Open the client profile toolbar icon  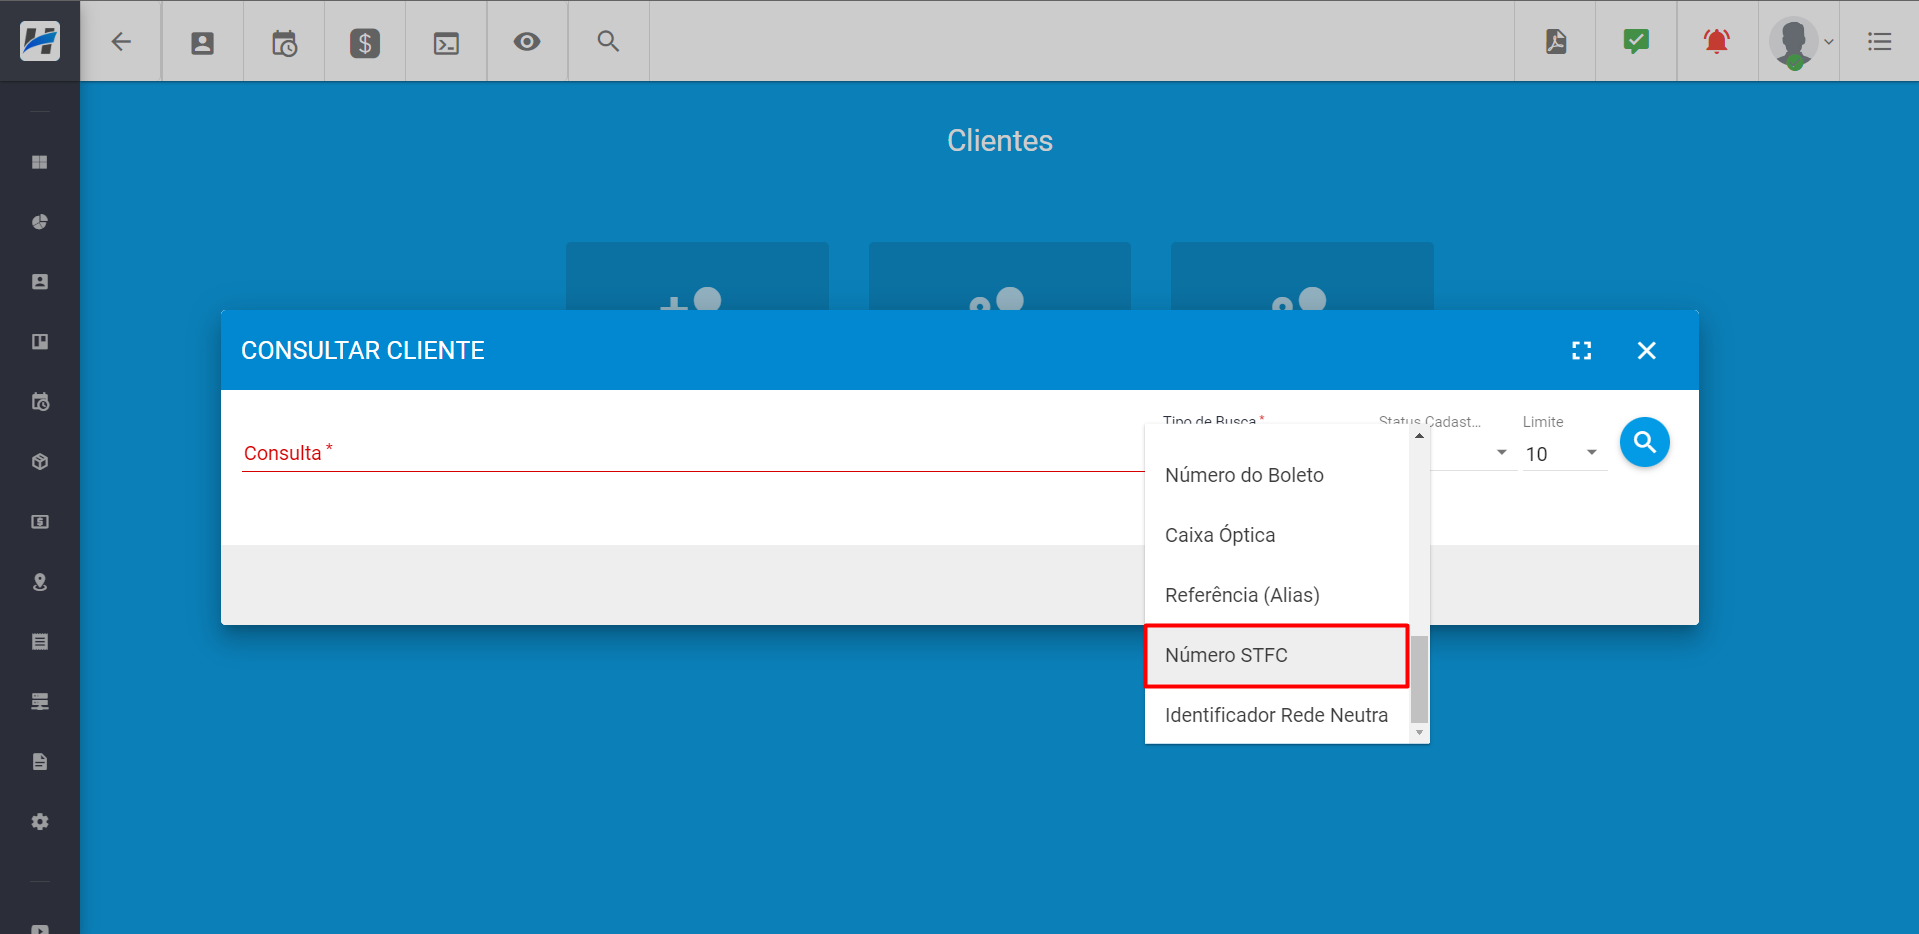(202, 42)
